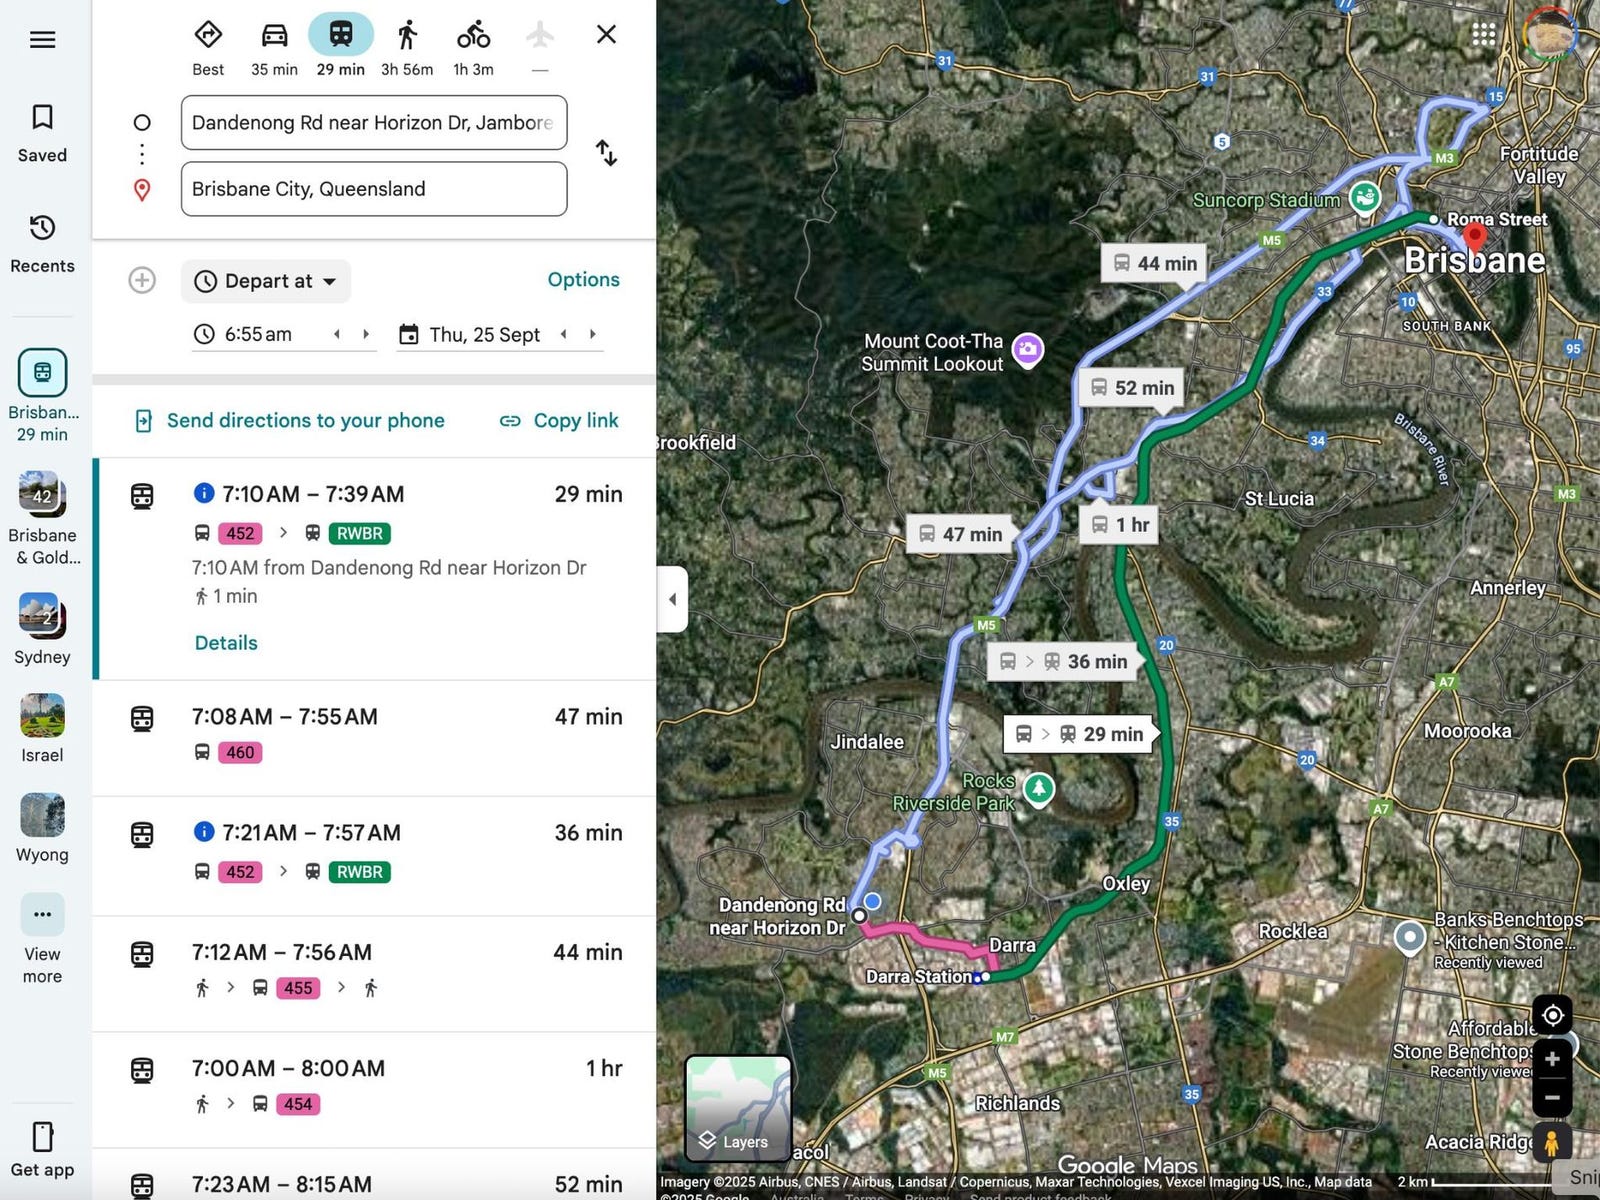Open Brisbane & Gold Coast recent thumbnail
Screen dimensions: 1600x1200
coord(42,518)
